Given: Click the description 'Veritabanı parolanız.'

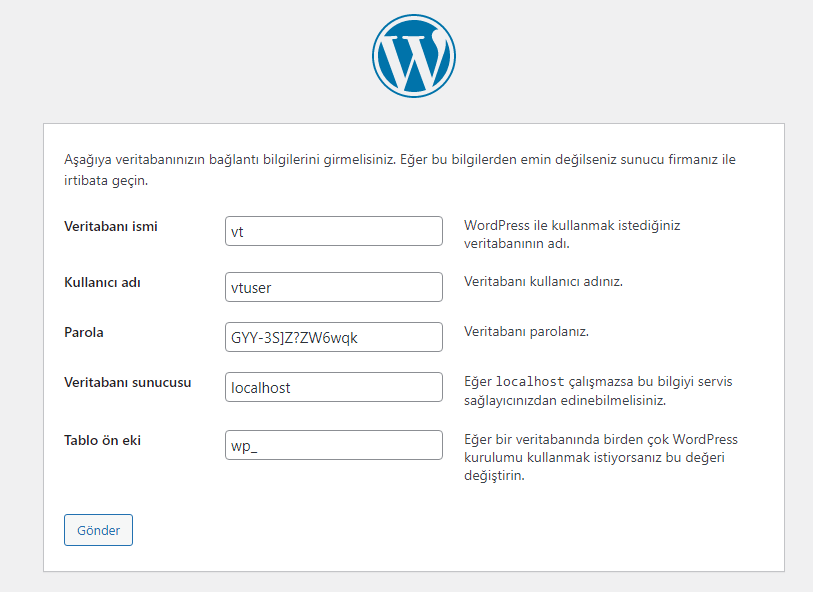Looking at the screenshot, I should 526,331.
